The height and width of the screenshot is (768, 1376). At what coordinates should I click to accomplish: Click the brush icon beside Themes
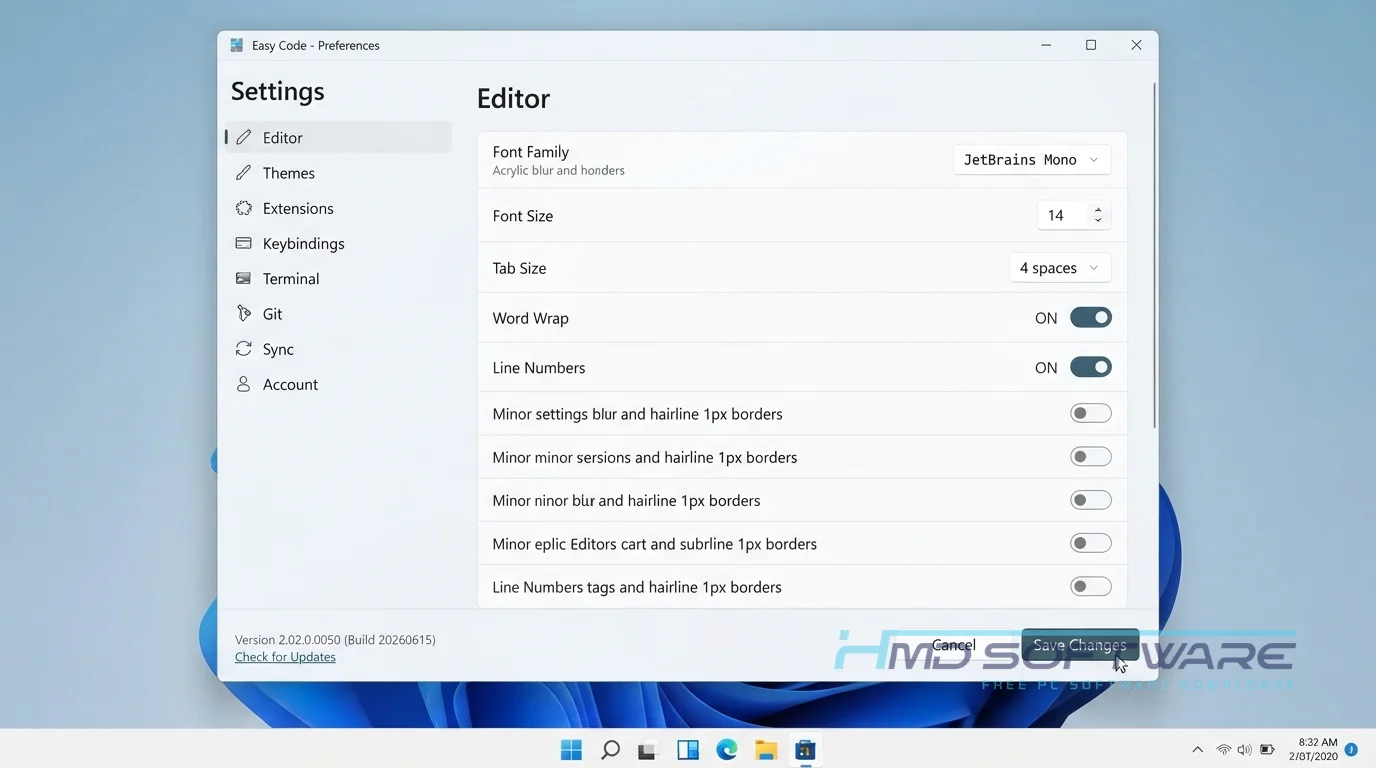tap(243, 172)
